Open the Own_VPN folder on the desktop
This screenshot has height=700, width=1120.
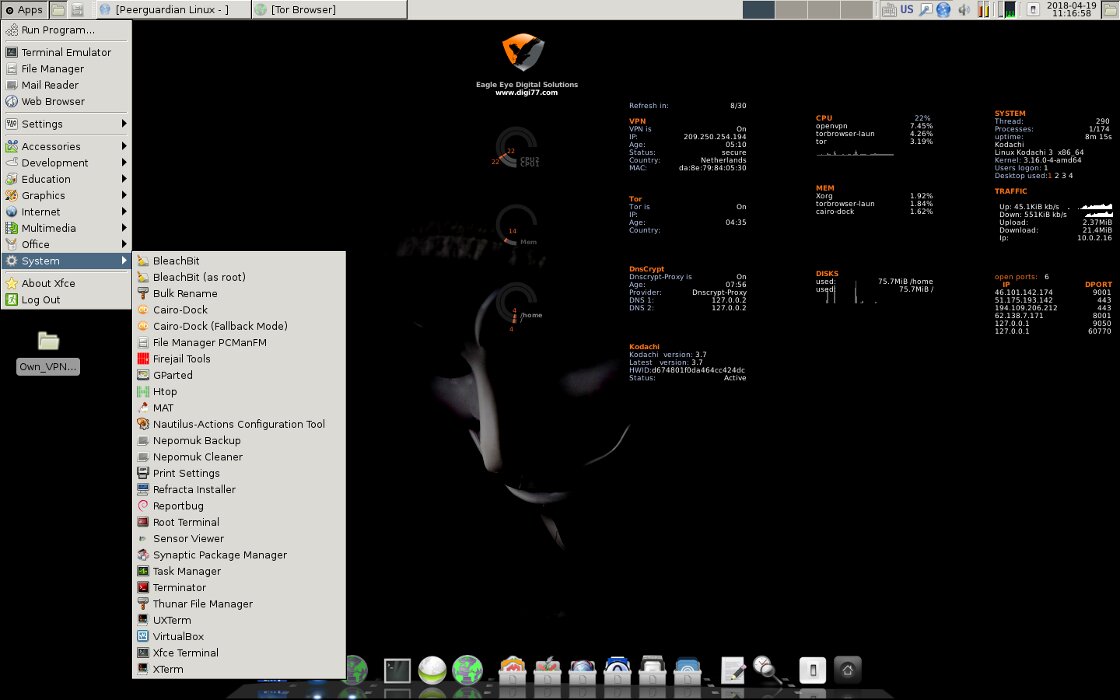click(x=48, y=343)
